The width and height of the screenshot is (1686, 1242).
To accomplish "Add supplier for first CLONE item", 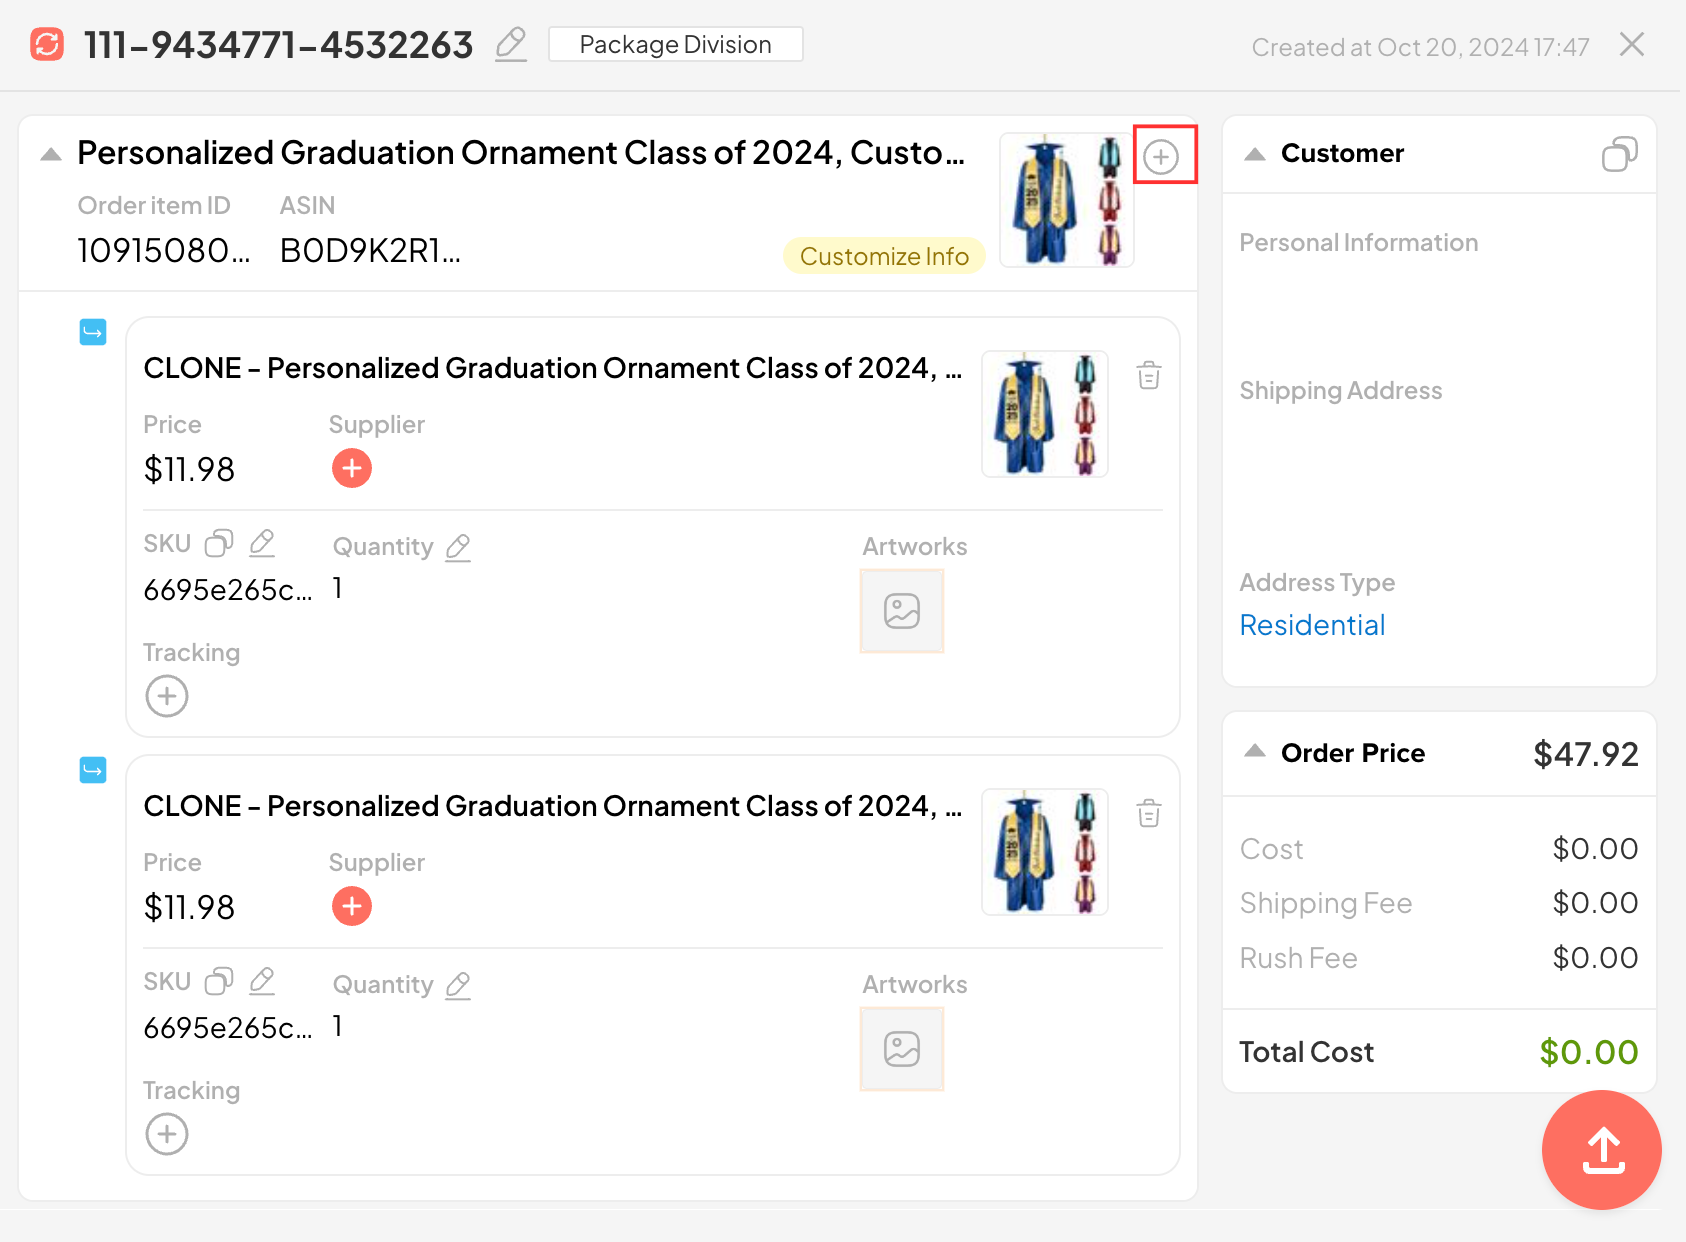I will 352,468.
